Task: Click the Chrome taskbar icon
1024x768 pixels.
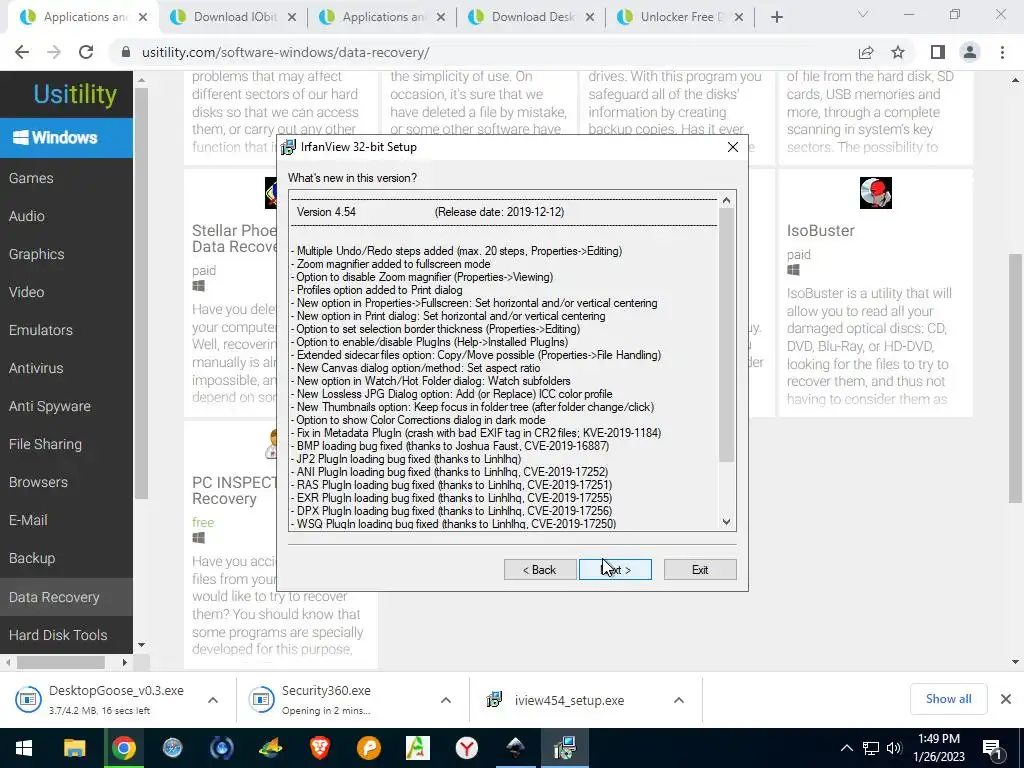Action: point(123,748)
